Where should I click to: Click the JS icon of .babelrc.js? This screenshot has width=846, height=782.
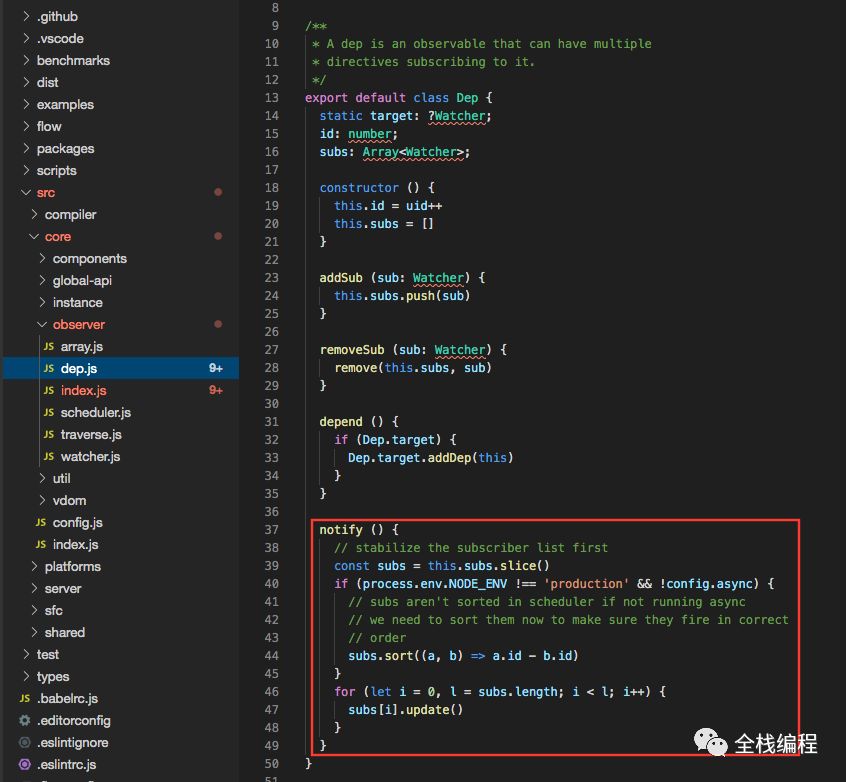[25, 698]
